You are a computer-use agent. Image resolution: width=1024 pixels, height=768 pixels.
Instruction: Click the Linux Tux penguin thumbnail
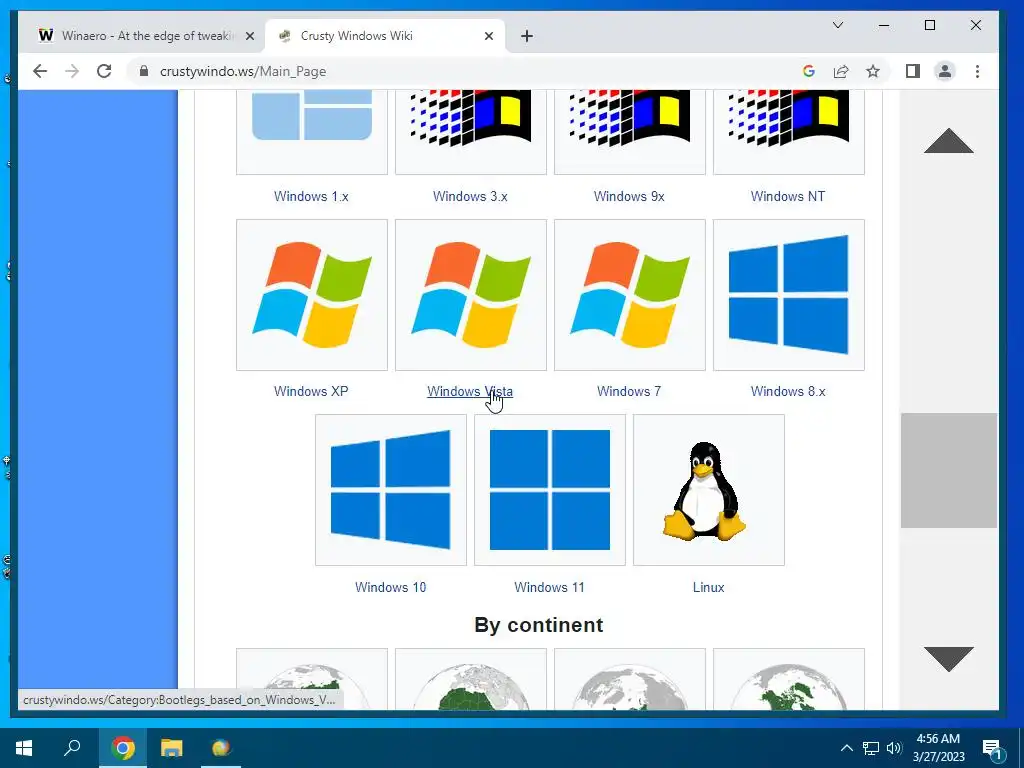pos(709,490)
